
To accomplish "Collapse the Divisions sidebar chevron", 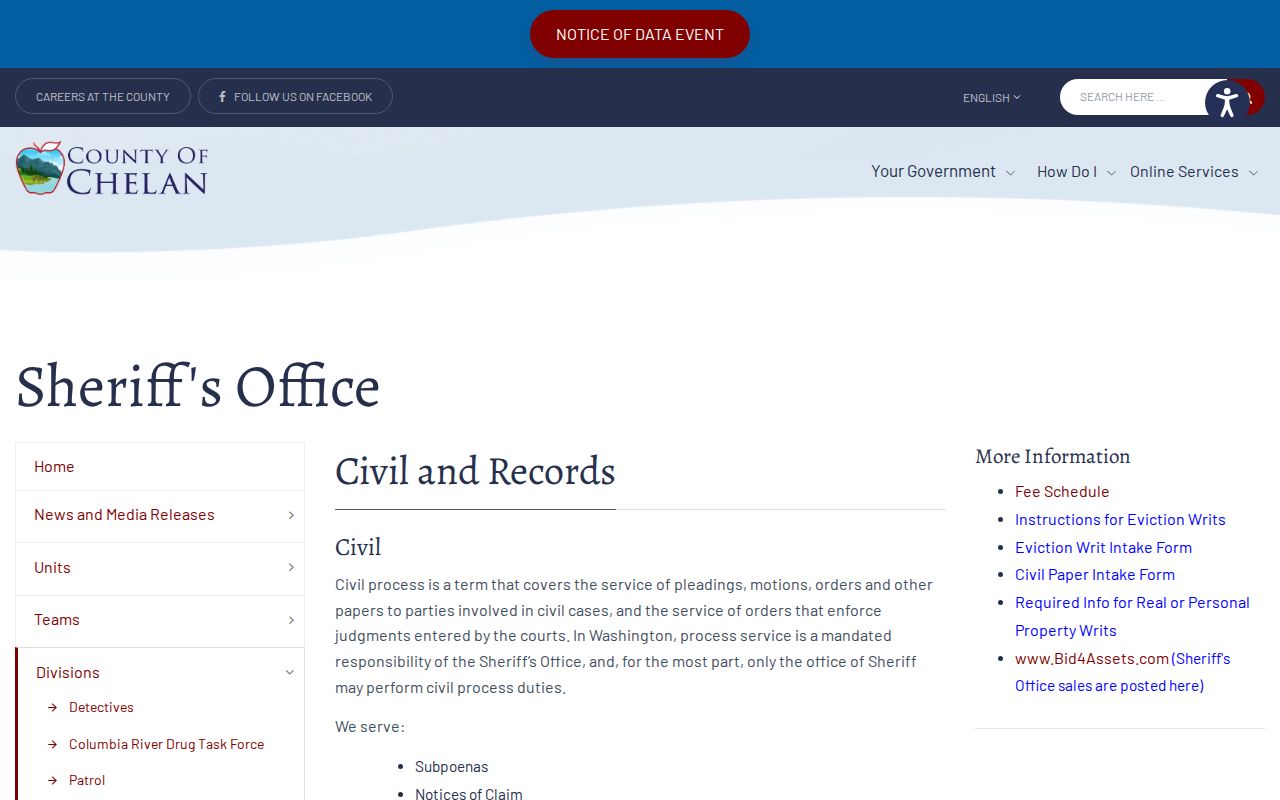I will [290, 673].
